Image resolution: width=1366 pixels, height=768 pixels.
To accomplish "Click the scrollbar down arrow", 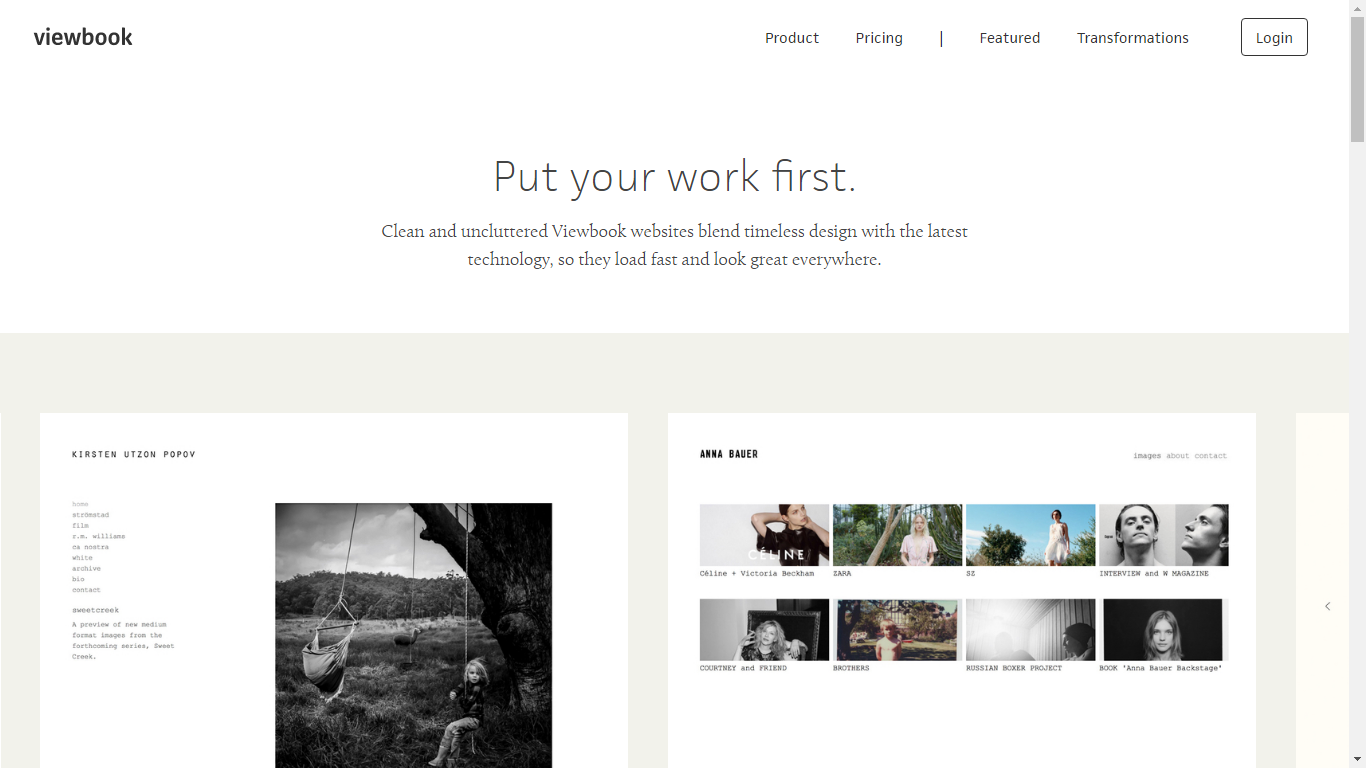I will (1357, 760).
